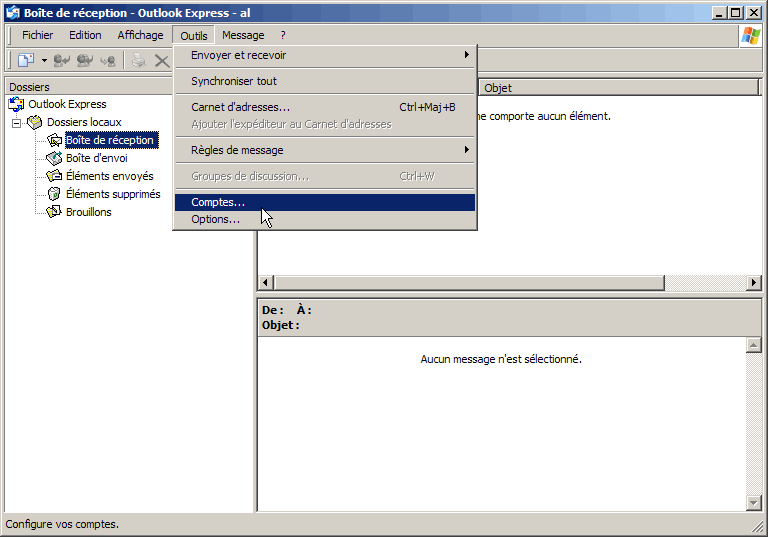Collapse the Dossiers locaux tree node
Image resolution: width=768 pixels, height=537 pixels.
(x=17, y=123)
